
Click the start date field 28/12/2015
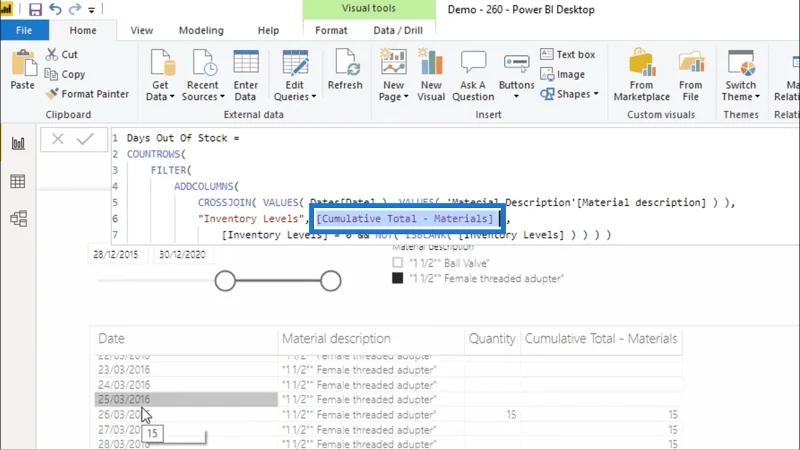point(116,255)
